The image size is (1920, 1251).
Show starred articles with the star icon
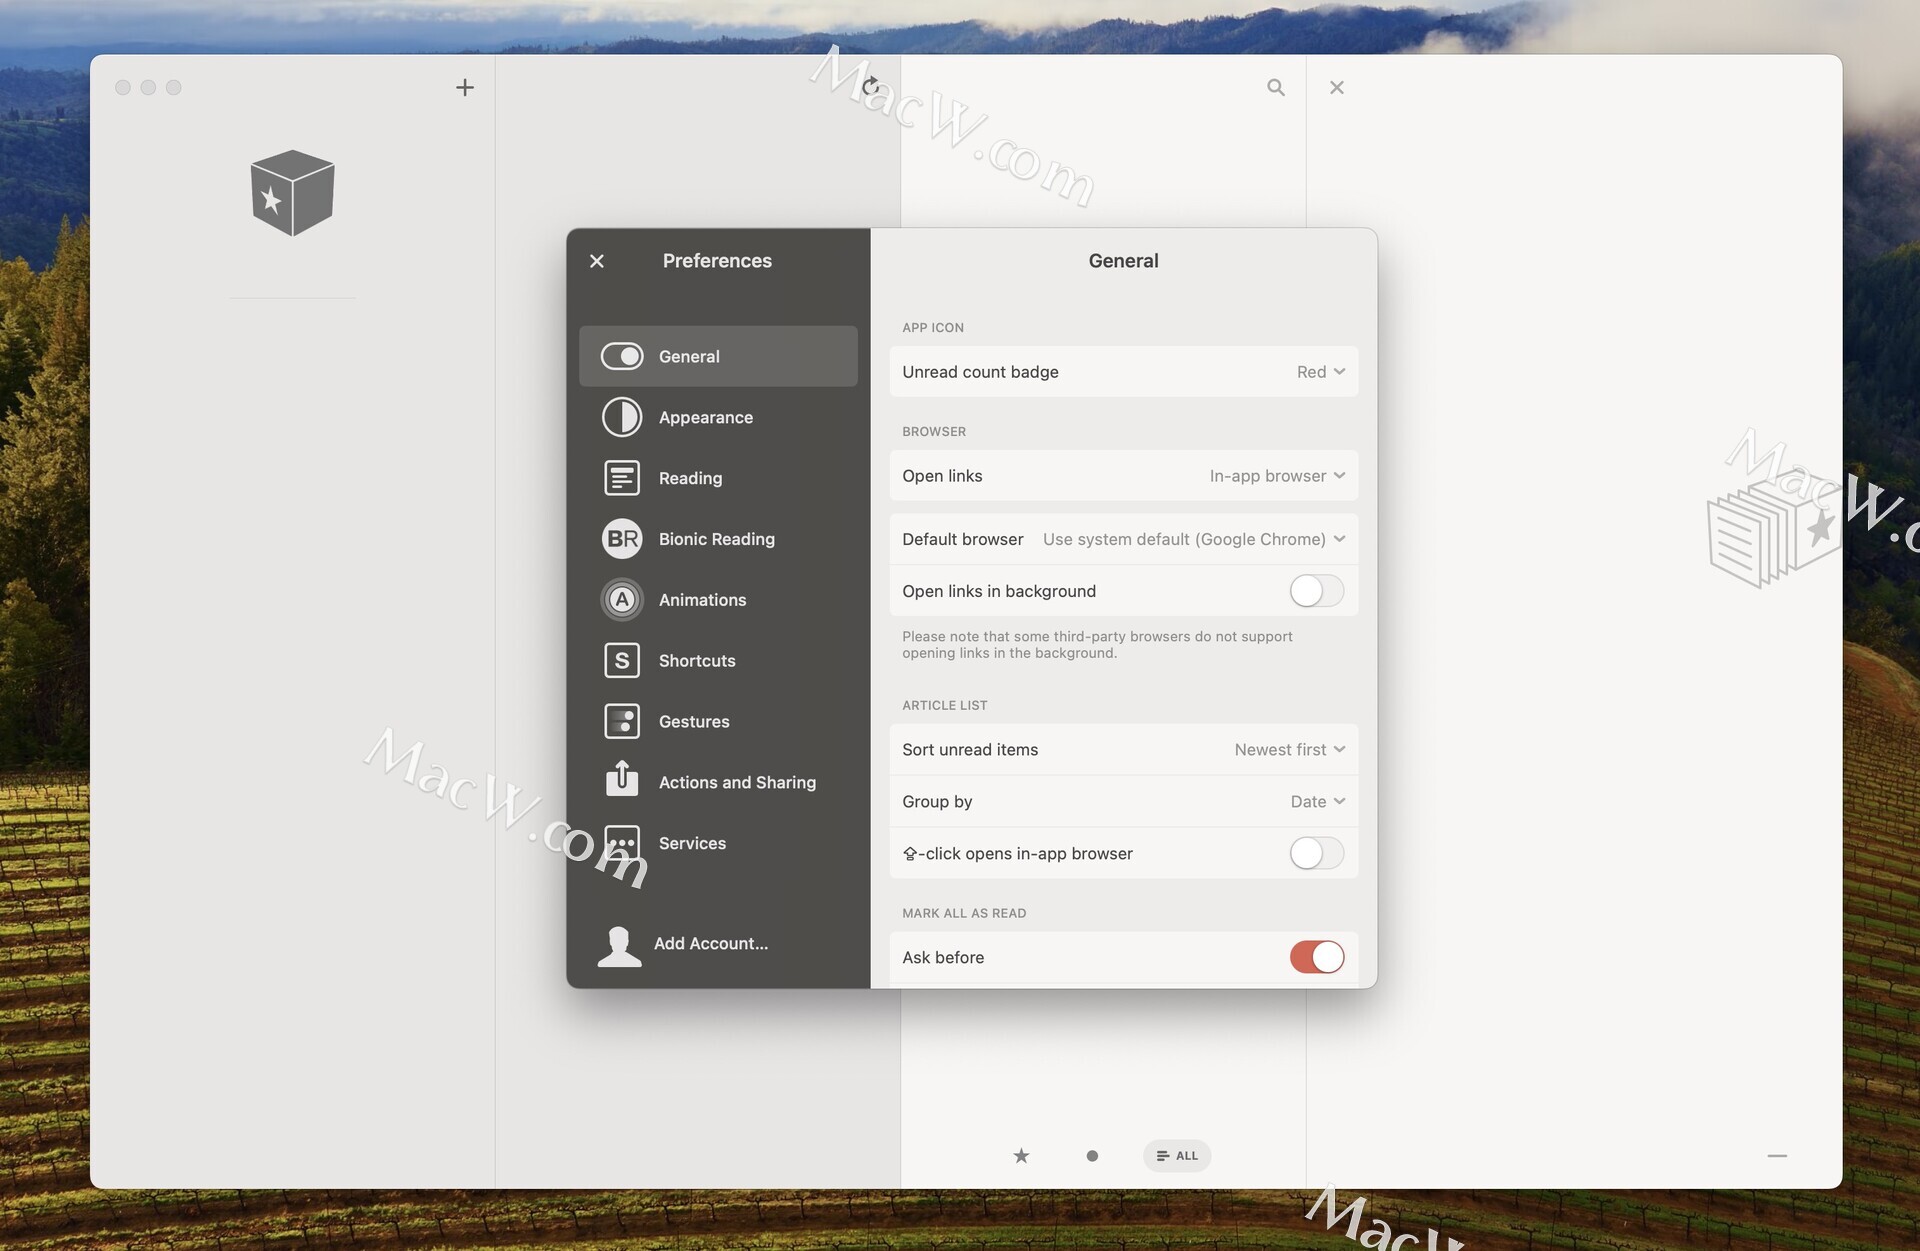1021,1156
